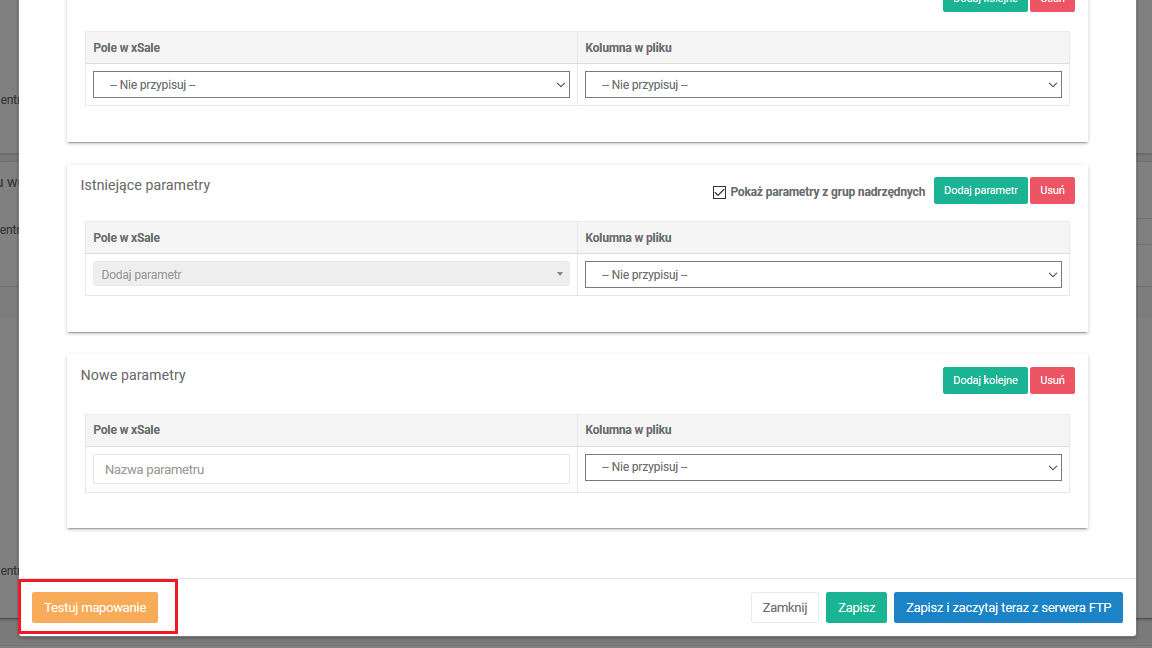Open column dropdown in Nowe parametry
The height and width of the screenshot is (648, 1152).
click(823, 467)
